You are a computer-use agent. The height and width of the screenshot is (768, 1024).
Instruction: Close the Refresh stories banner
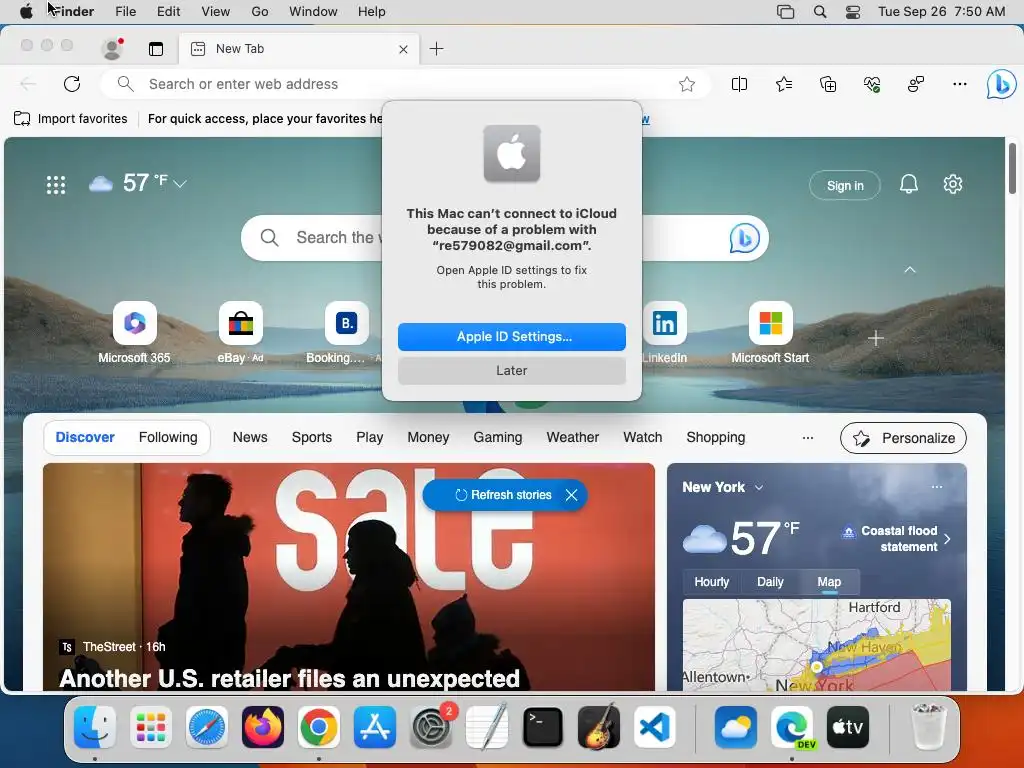[x=571, y=495]
